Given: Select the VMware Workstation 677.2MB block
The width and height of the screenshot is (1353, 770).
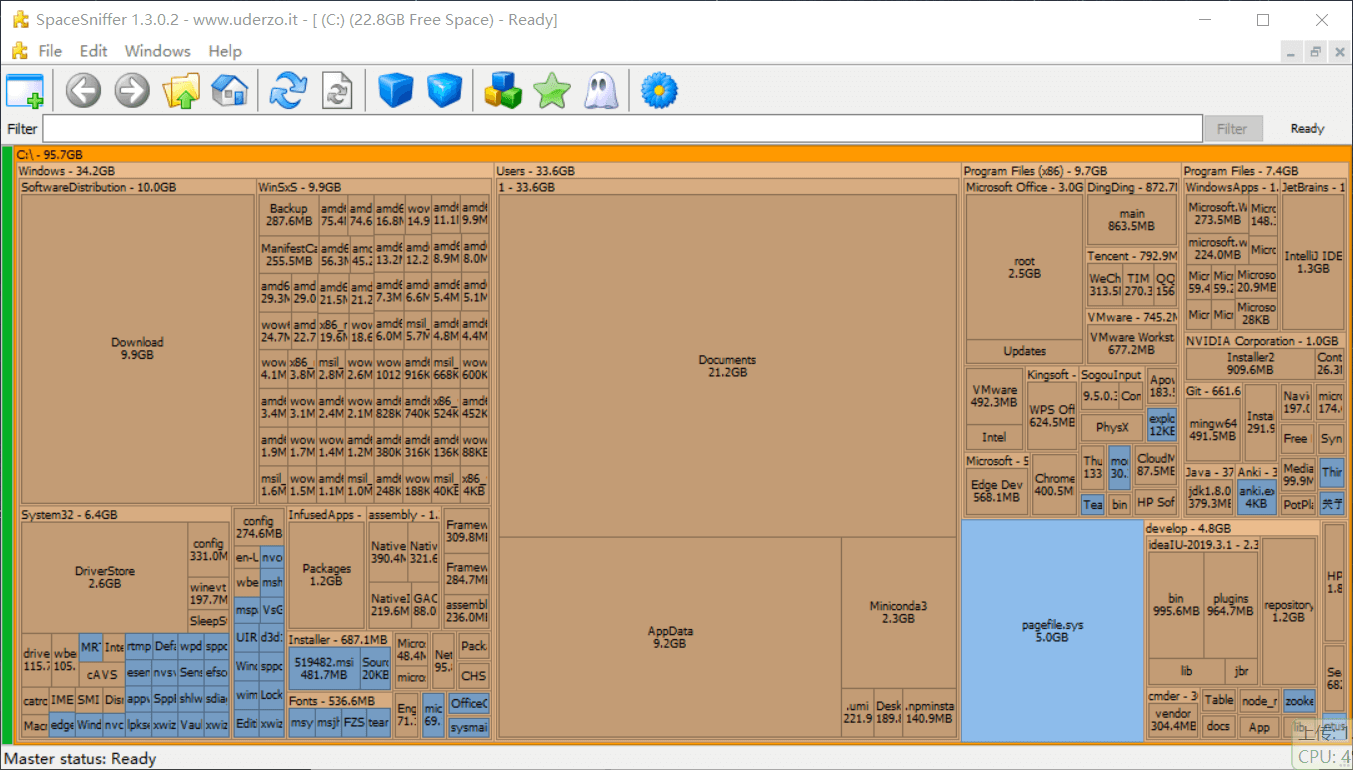Looking at the screenshot, I should [x=1132, y=344].
